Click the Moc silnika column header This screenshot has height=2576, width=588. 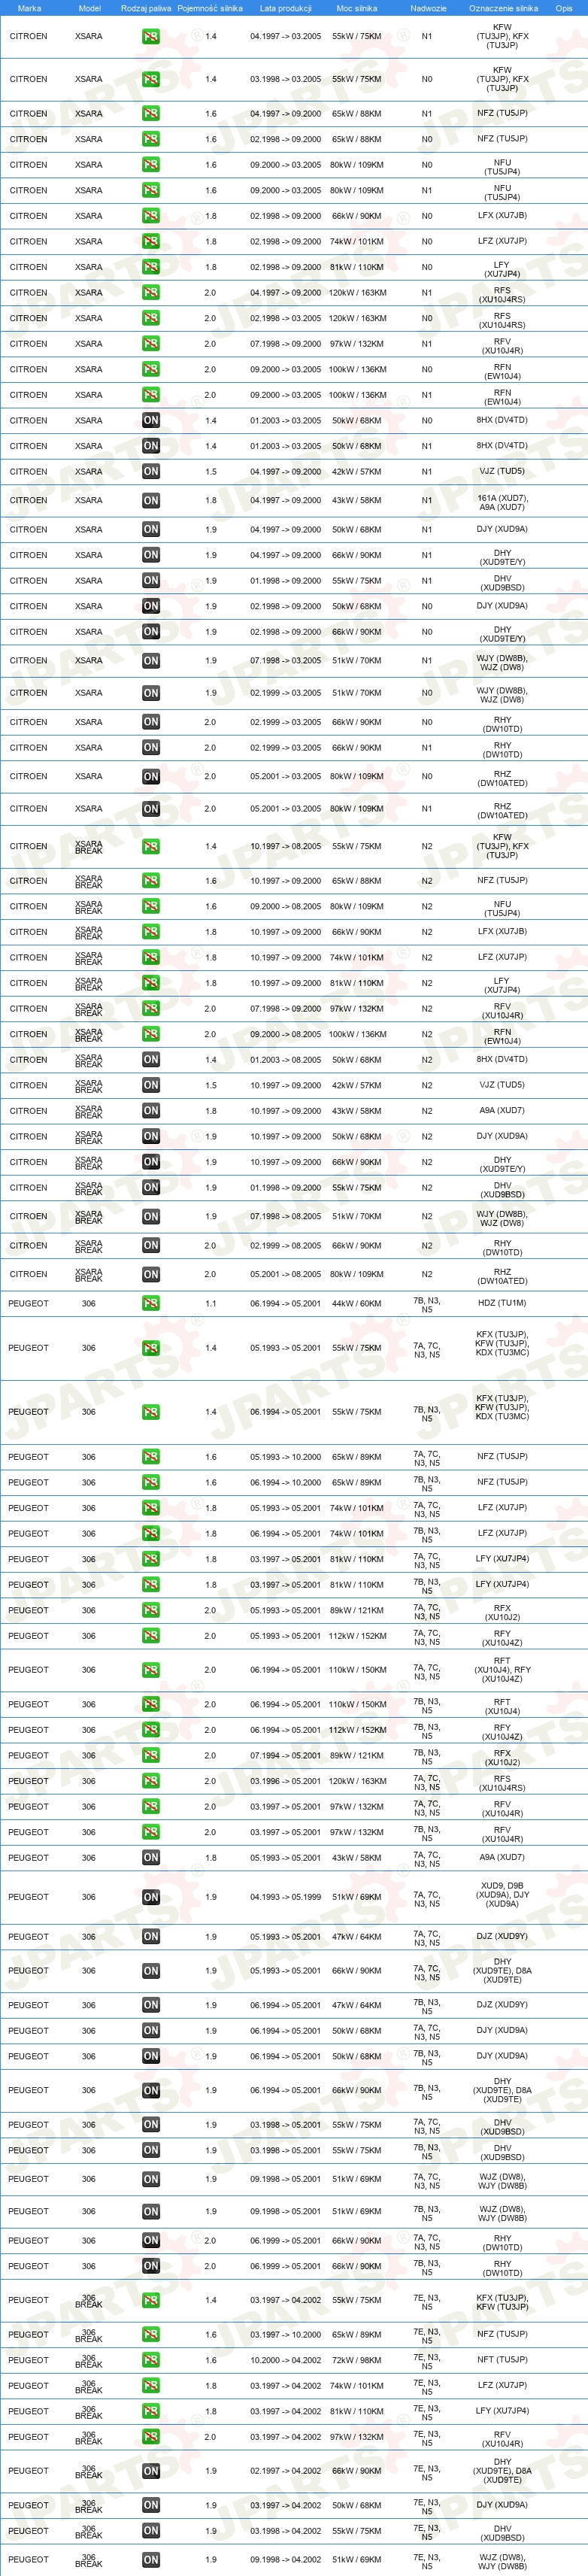click(357, 8)
